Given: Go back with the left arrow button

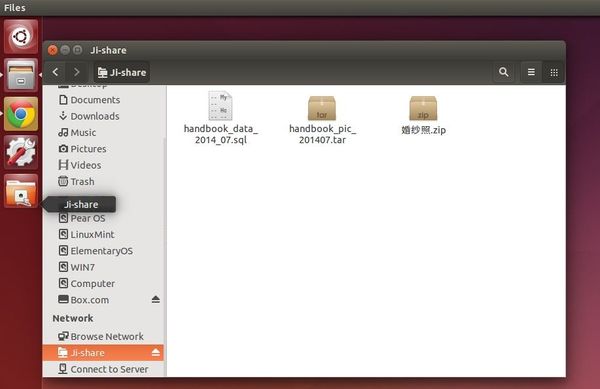Looking at the screenshot, I should (x=56, y=72).
